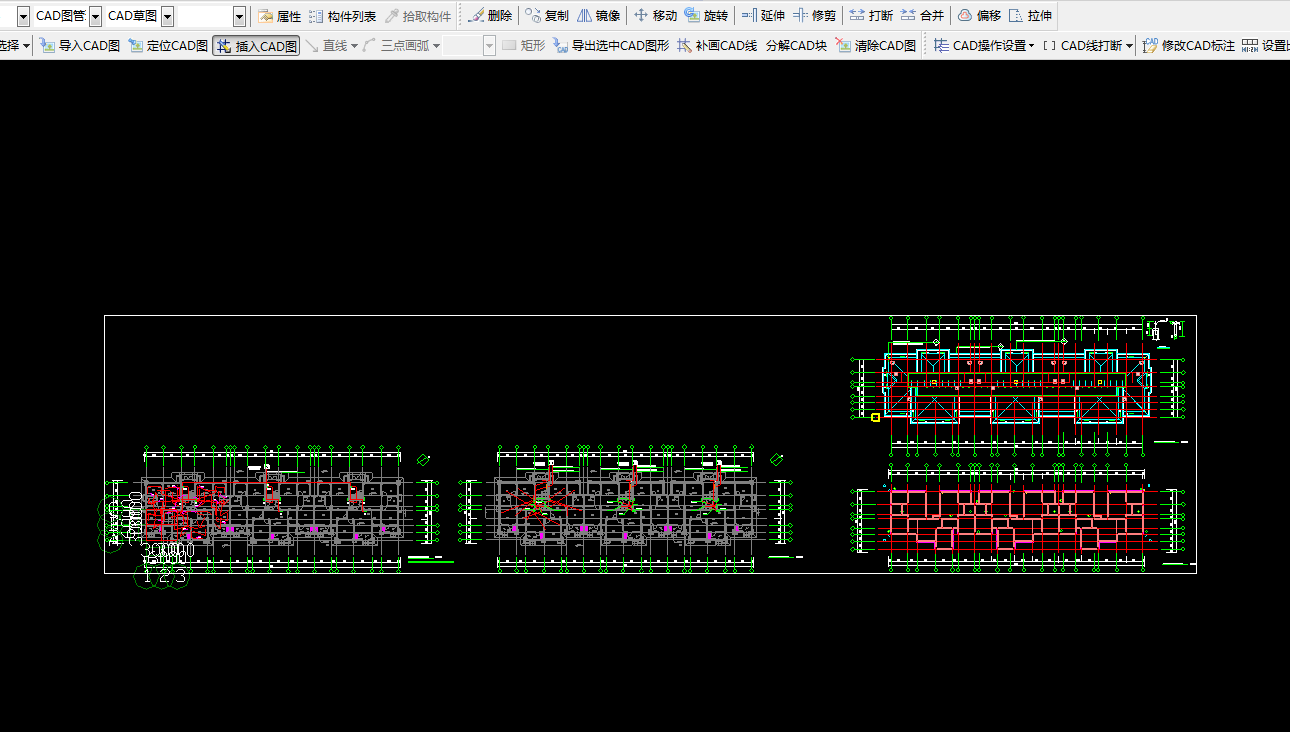
Task: Select the 移动 (Move) tool
Action: [655, 16]
